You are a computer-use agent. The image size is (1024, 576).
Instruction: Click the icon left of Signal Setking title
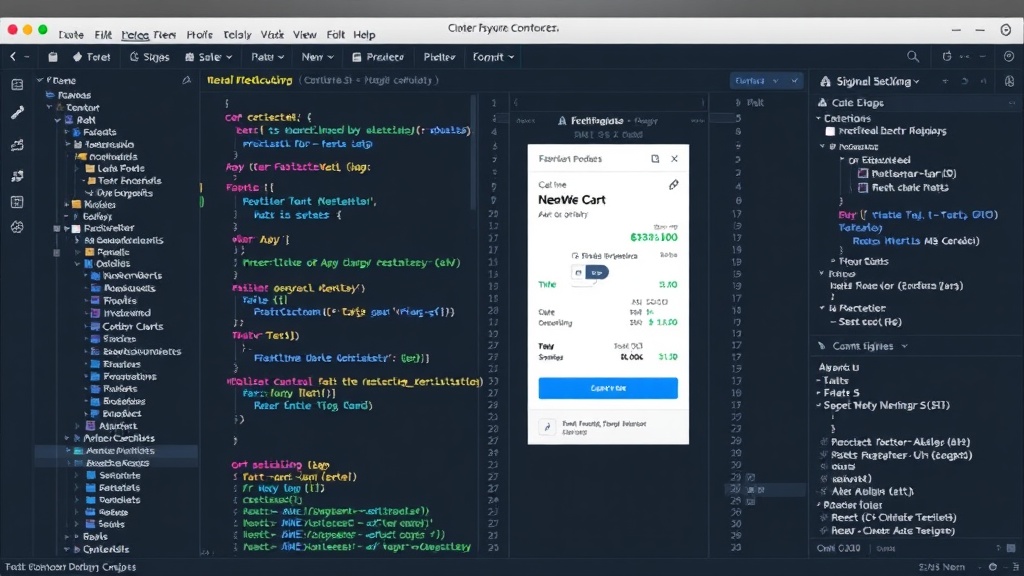tap(825, 81)
